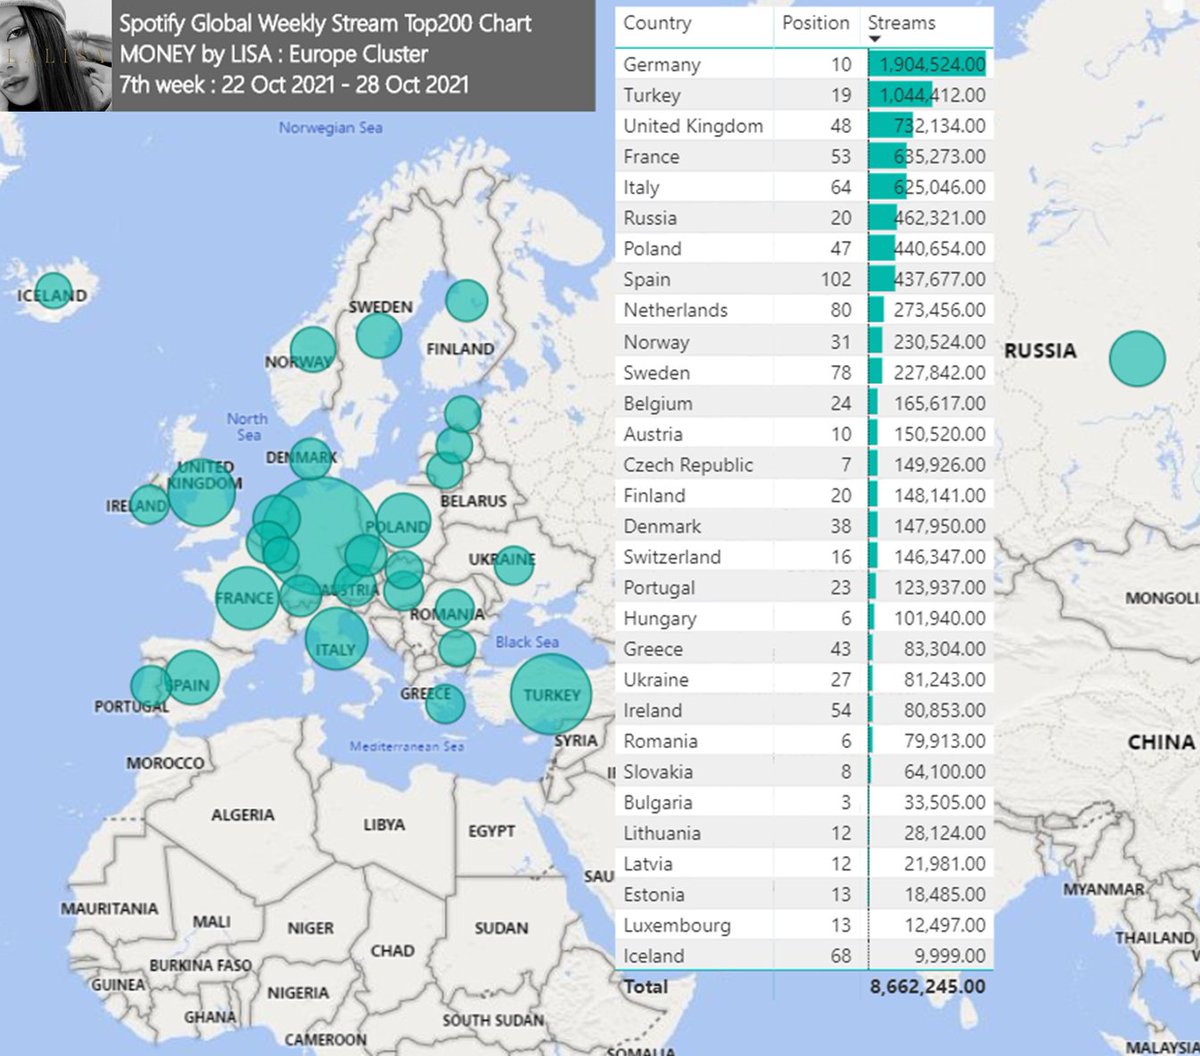Click Turkey in the Country column
Image resolution: width=1200 pixels, height=1056 pixels.
(652, 95)
